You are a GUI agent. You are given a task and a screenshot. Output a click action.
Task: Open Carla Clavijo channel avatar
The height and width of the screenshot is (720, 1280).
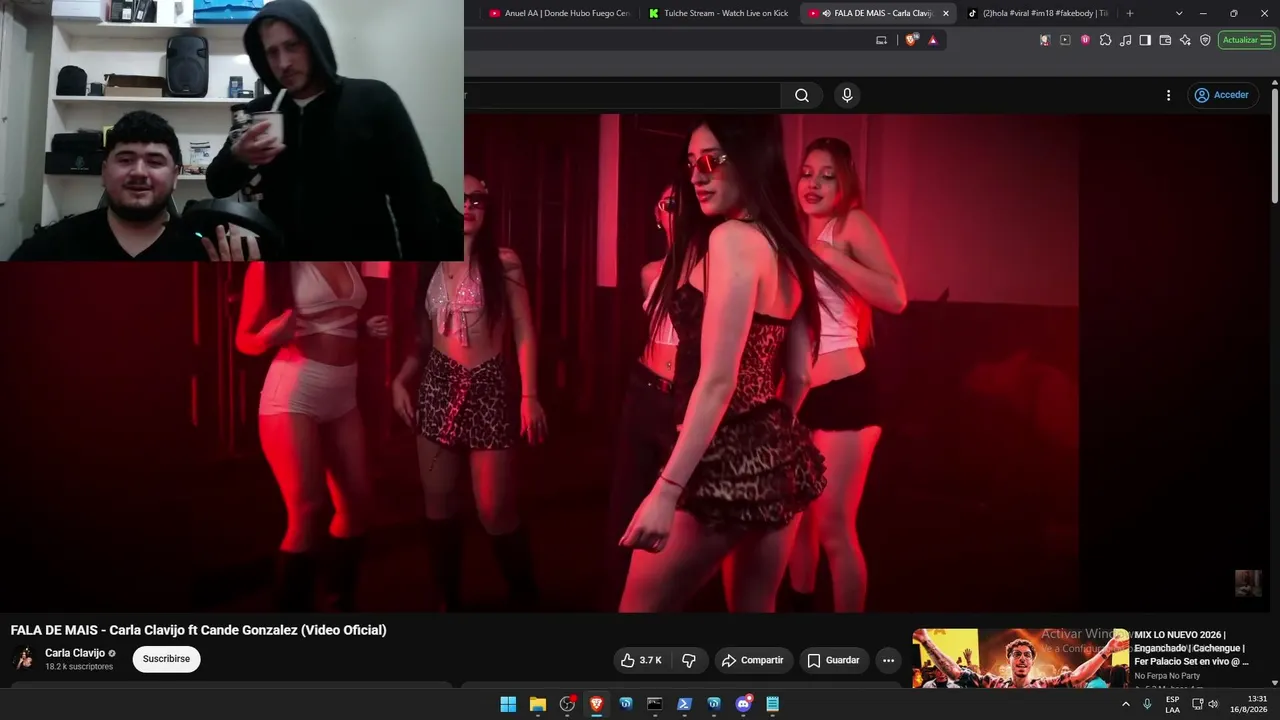click(x=24, y=659)
